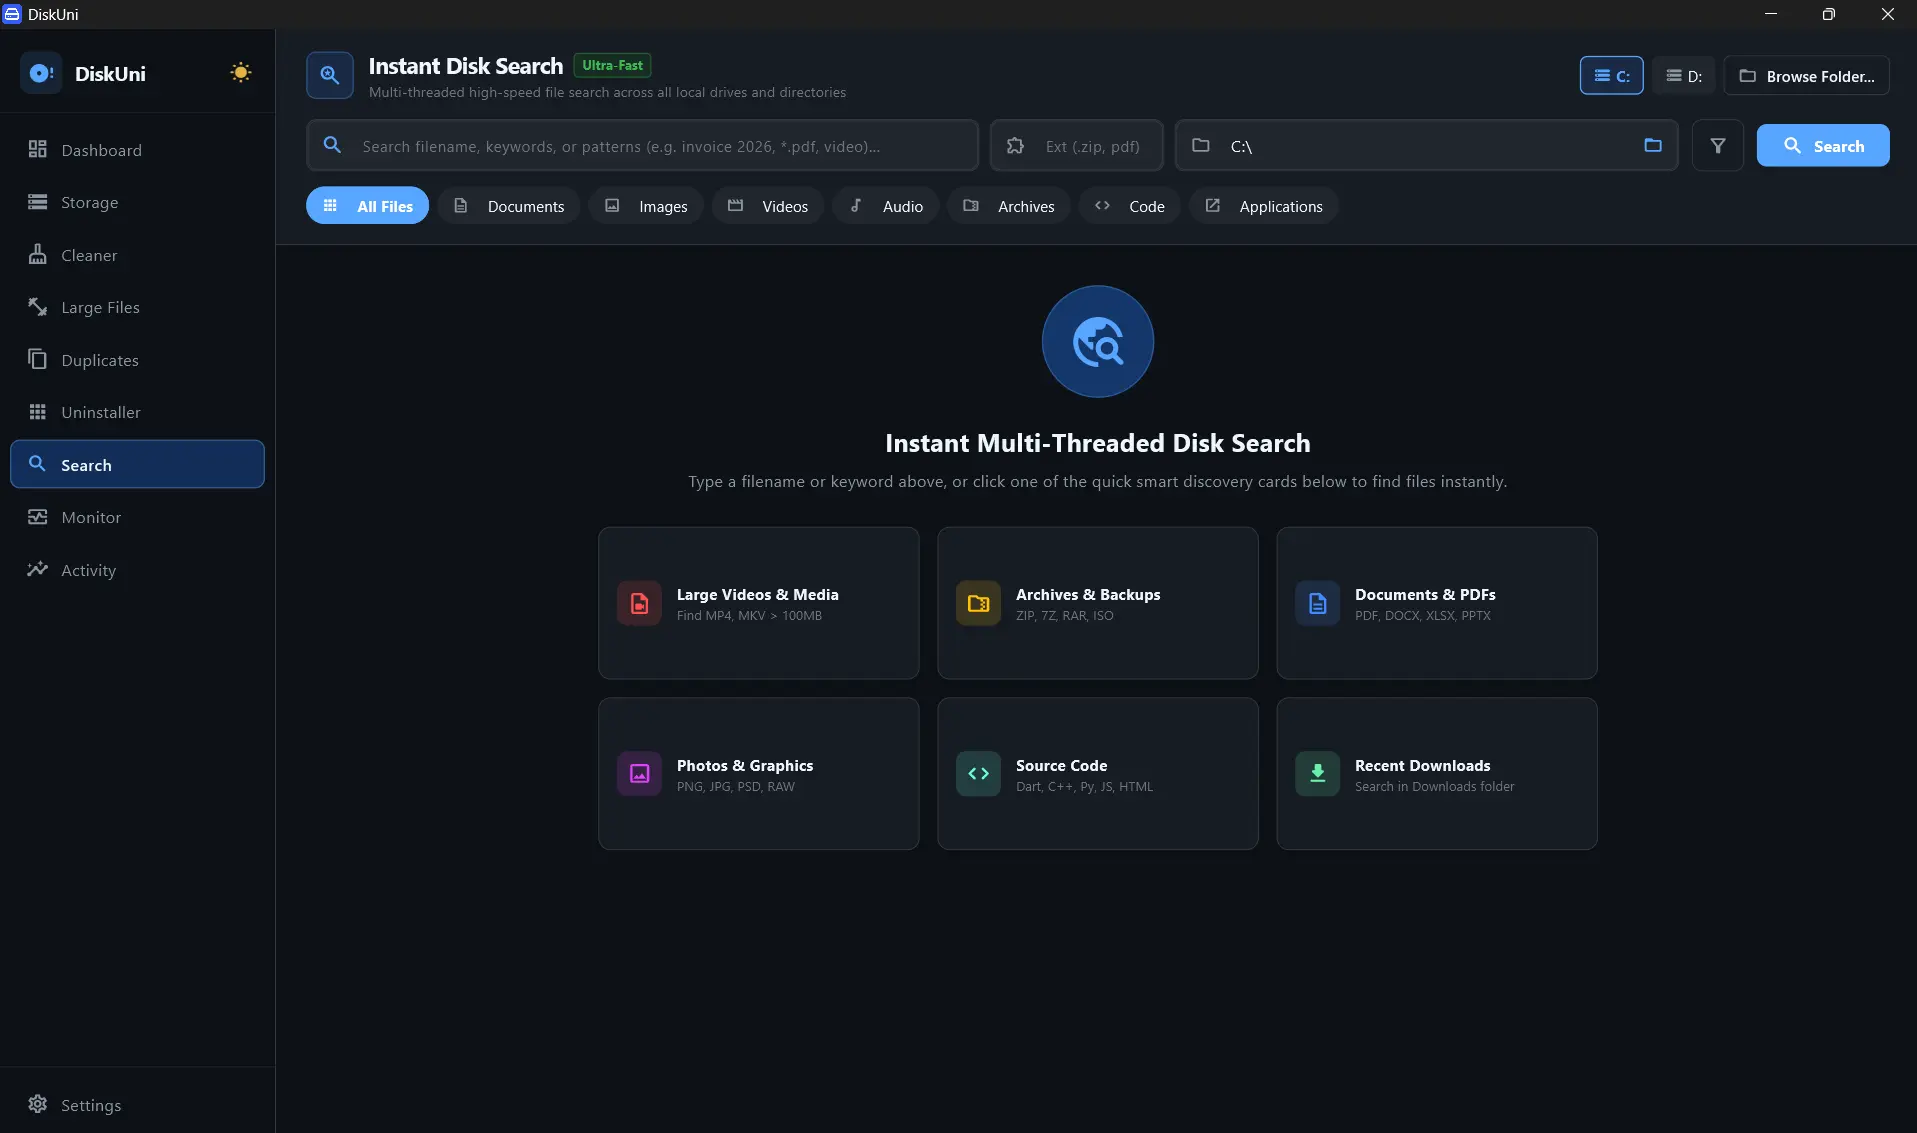Filter by Archives
This screenshot has width=1917, height=1133.
[1009, 206]
